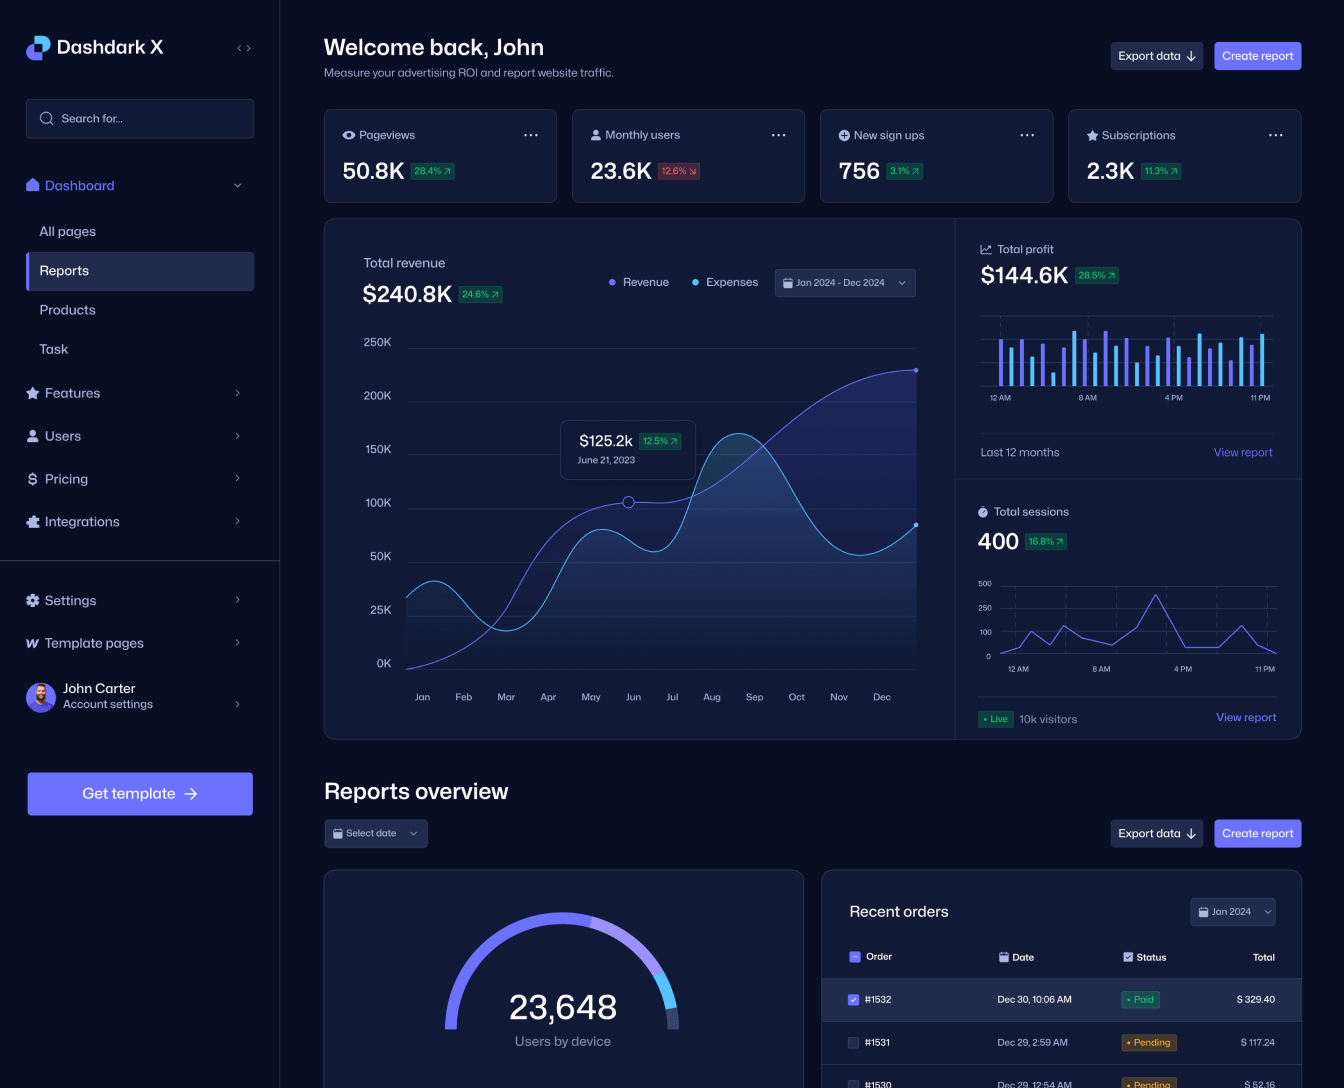The image size is (1344, 1088).
Task: Open View report under Total sessions
Action: [x=1246, y=717]
